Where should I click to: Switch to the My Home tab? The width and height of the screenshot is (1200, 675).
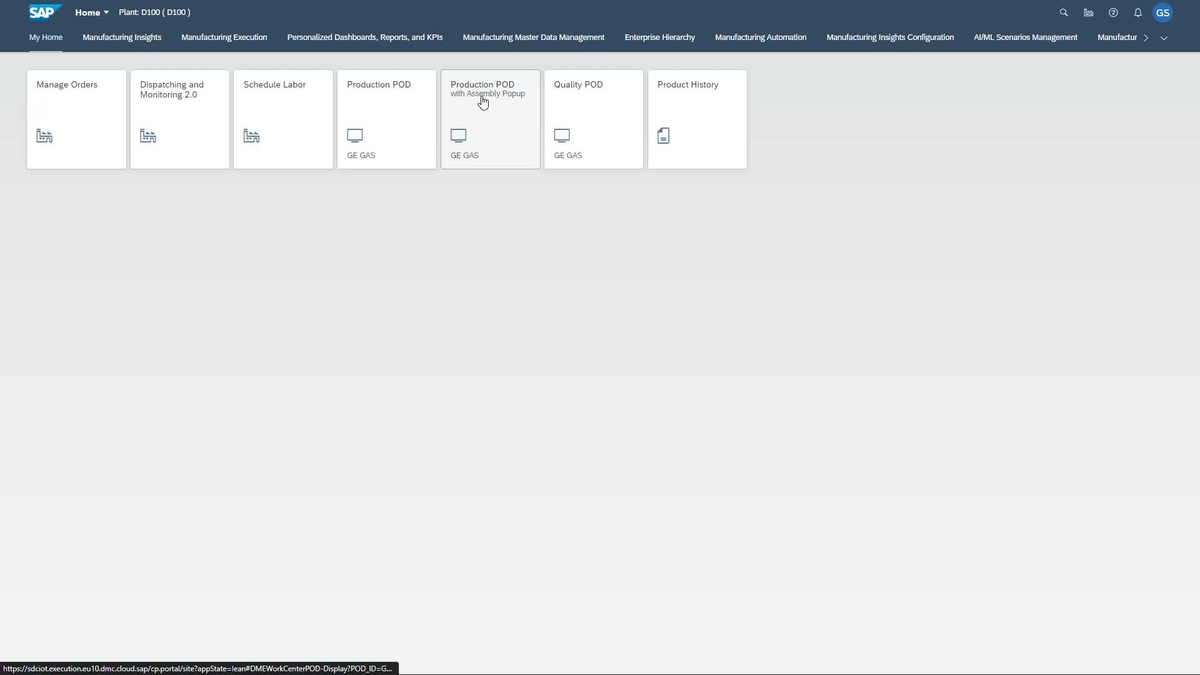[43, 37]
